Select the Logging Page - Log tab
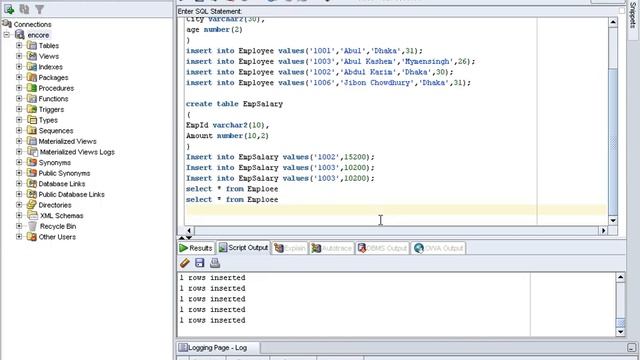Image resolution: width=640 pixels, height=360 pixels. coord(218,348)
